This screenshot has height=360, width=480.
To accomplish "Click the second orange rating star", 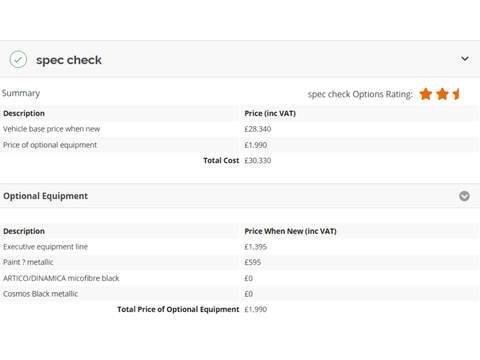I will tap(442, 94).
